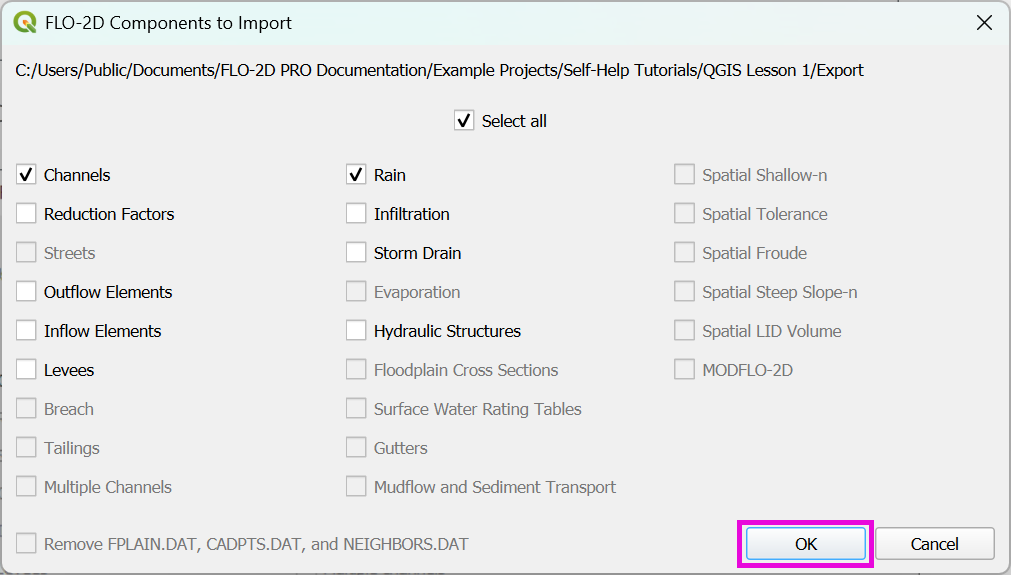Tick the Storm Drain checkbox
The width and height of the screenshot is (1011, 575).
click(x=356, y=253)
